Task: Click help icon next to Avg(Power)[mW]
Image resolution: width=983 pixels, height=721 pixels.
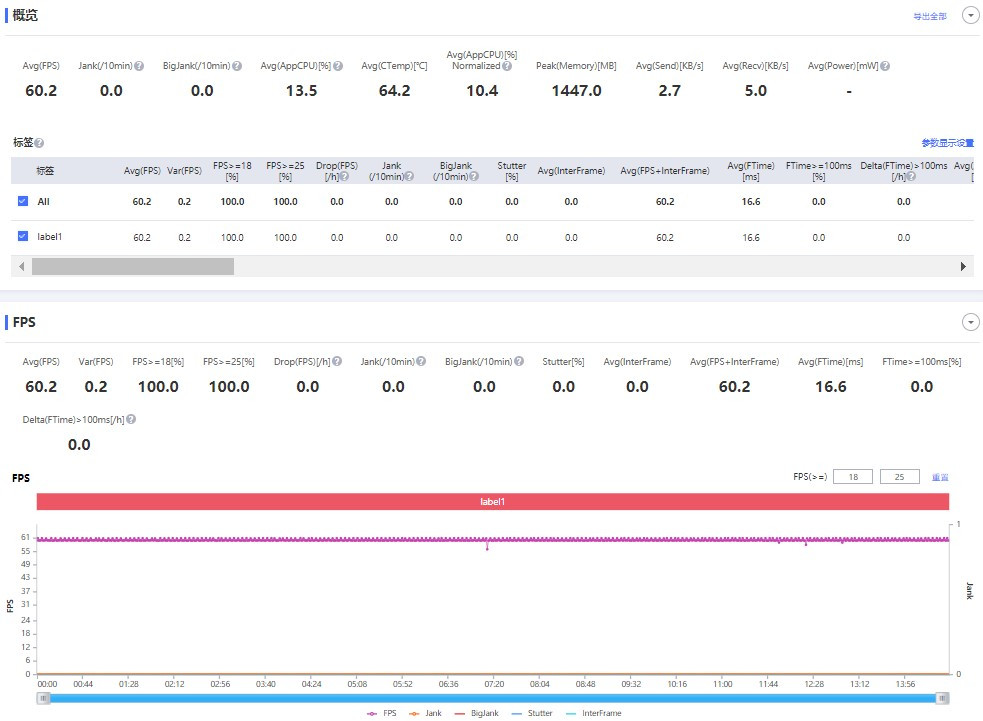Action: (885, 66)
